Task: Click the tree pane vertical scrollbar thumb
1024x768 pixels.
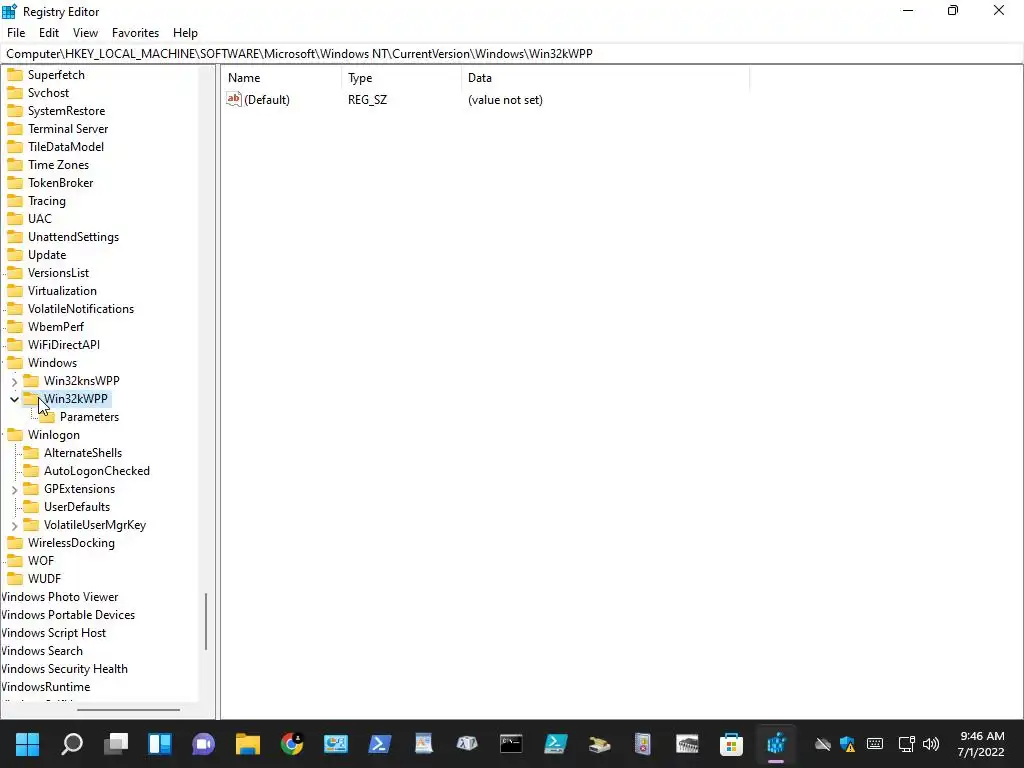Action: coord(206,621)
